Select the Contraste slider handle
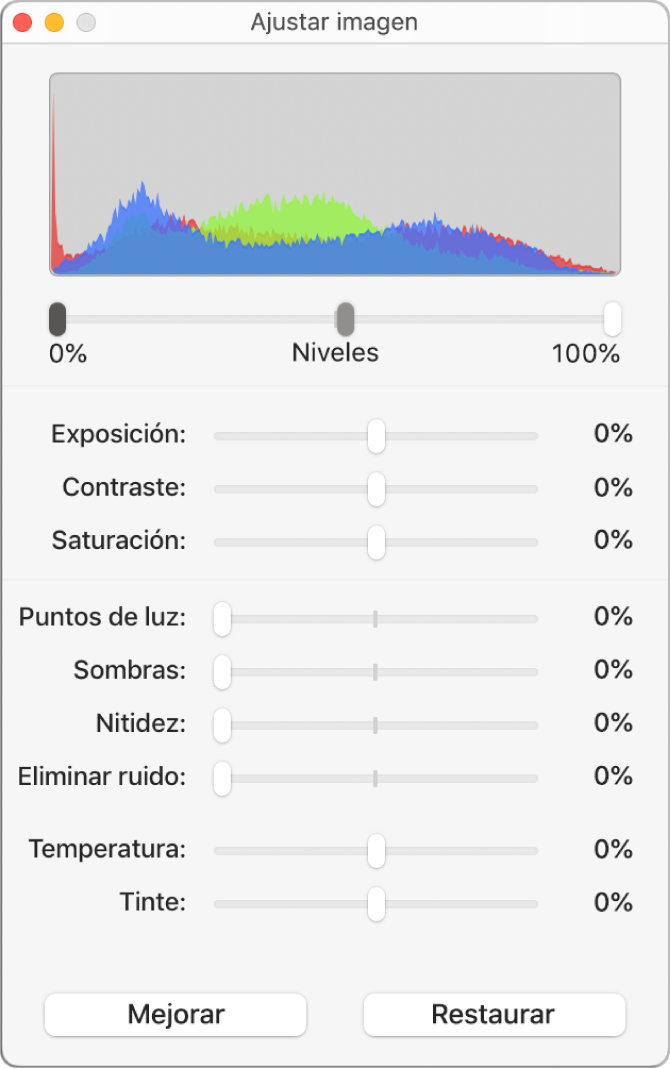This screenshot has height=1069, width=670. pyautogui.click(x=376, y=488)
